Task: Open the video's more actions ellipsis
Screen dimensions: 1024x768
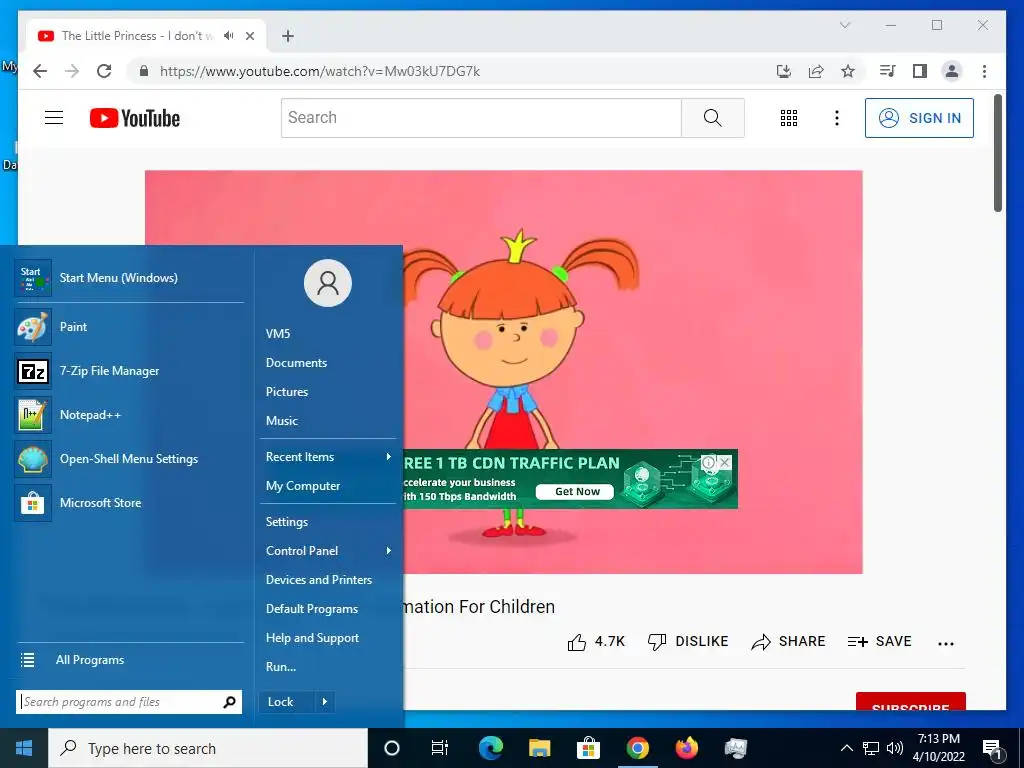Action: (946, 643)
